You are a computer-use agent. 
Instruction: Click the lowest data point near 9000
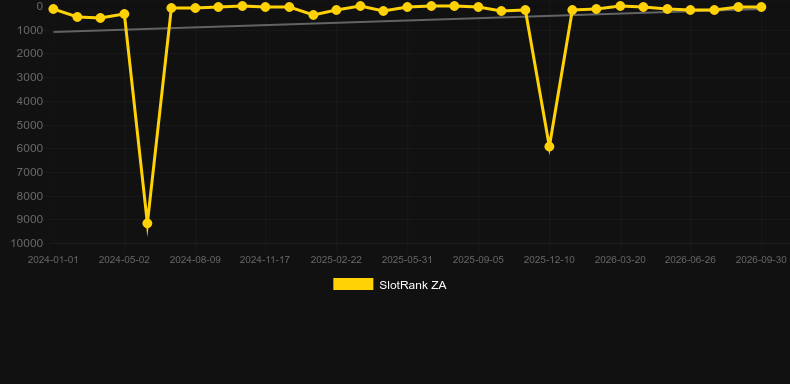click(147, 223)
